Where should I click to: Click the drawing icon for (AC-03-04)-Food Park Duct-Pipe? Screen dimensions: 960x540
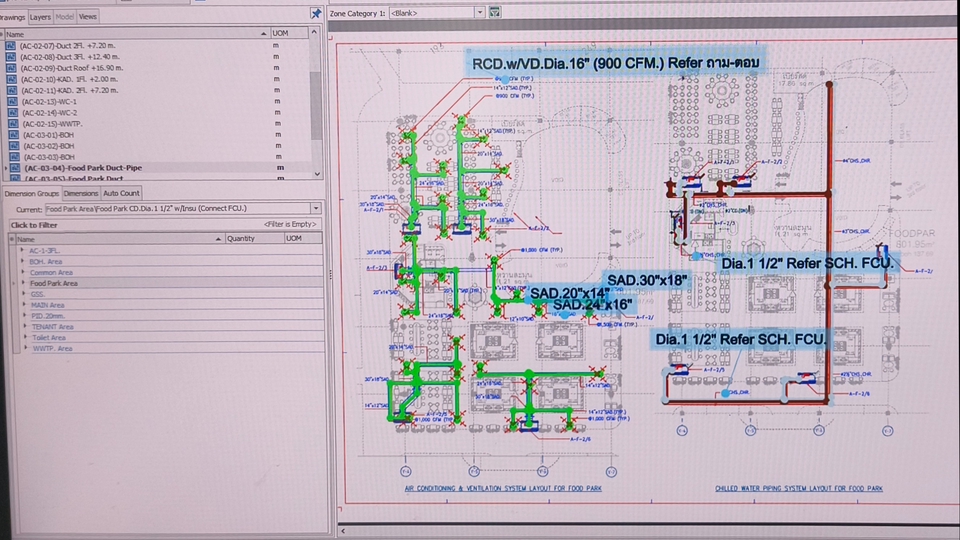tap(11, 168)
